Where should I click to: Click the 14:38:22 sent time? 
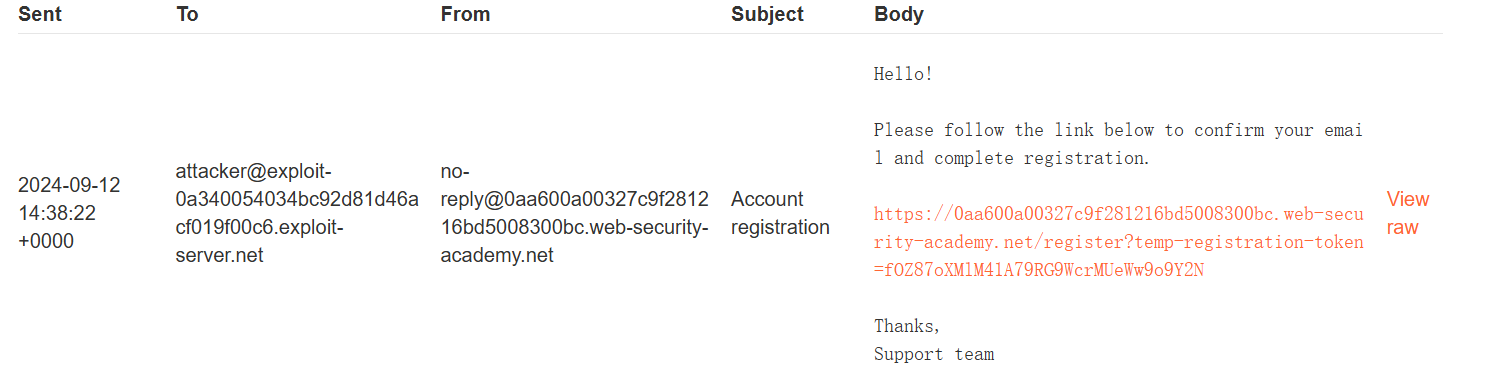pos(57,213)
